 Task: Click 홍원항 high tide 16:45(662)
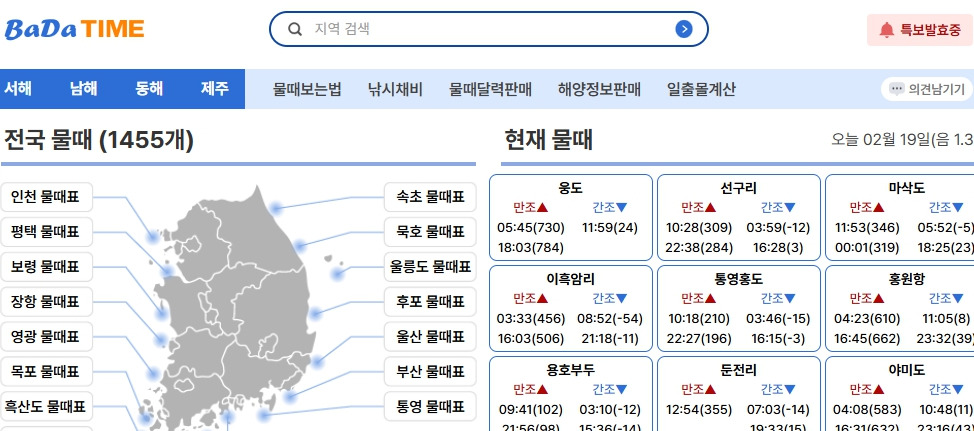click(x=868, y=339)
